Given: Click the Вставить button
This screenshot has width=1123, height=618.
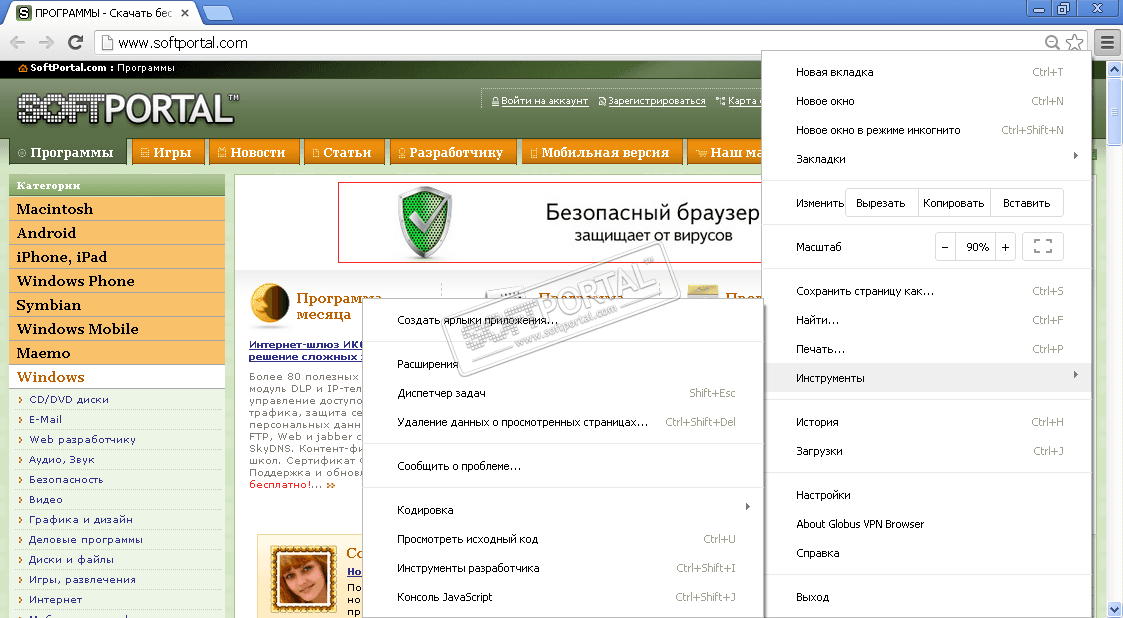Looking at the screenshot, I should (x=1026, y=203).
